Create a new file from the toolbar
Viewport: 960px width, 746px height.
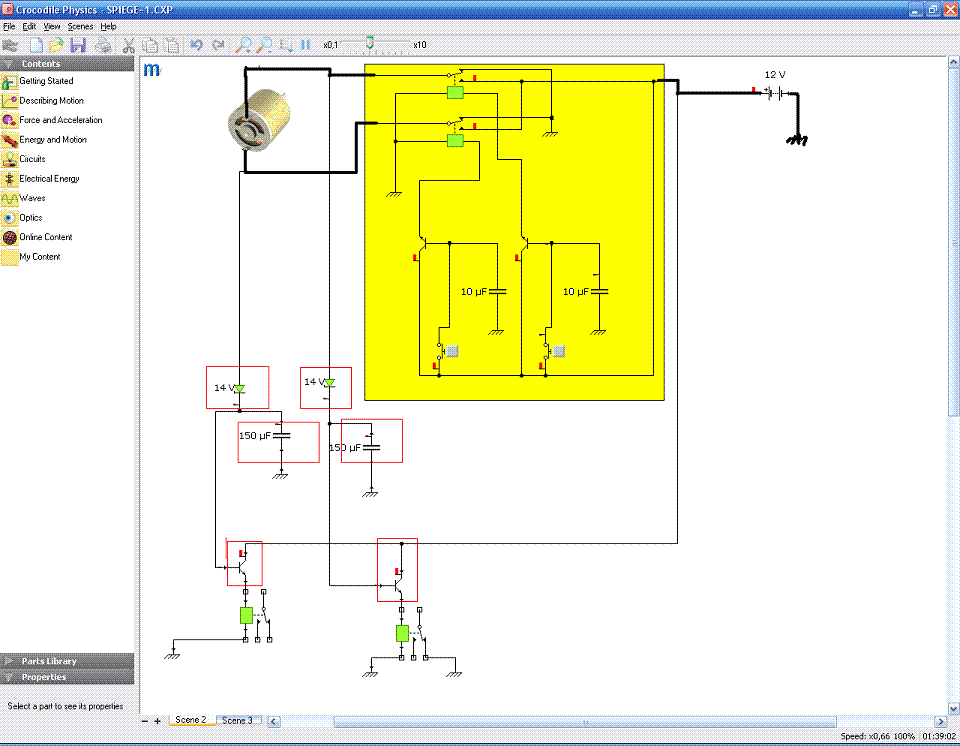click(37, 45)
